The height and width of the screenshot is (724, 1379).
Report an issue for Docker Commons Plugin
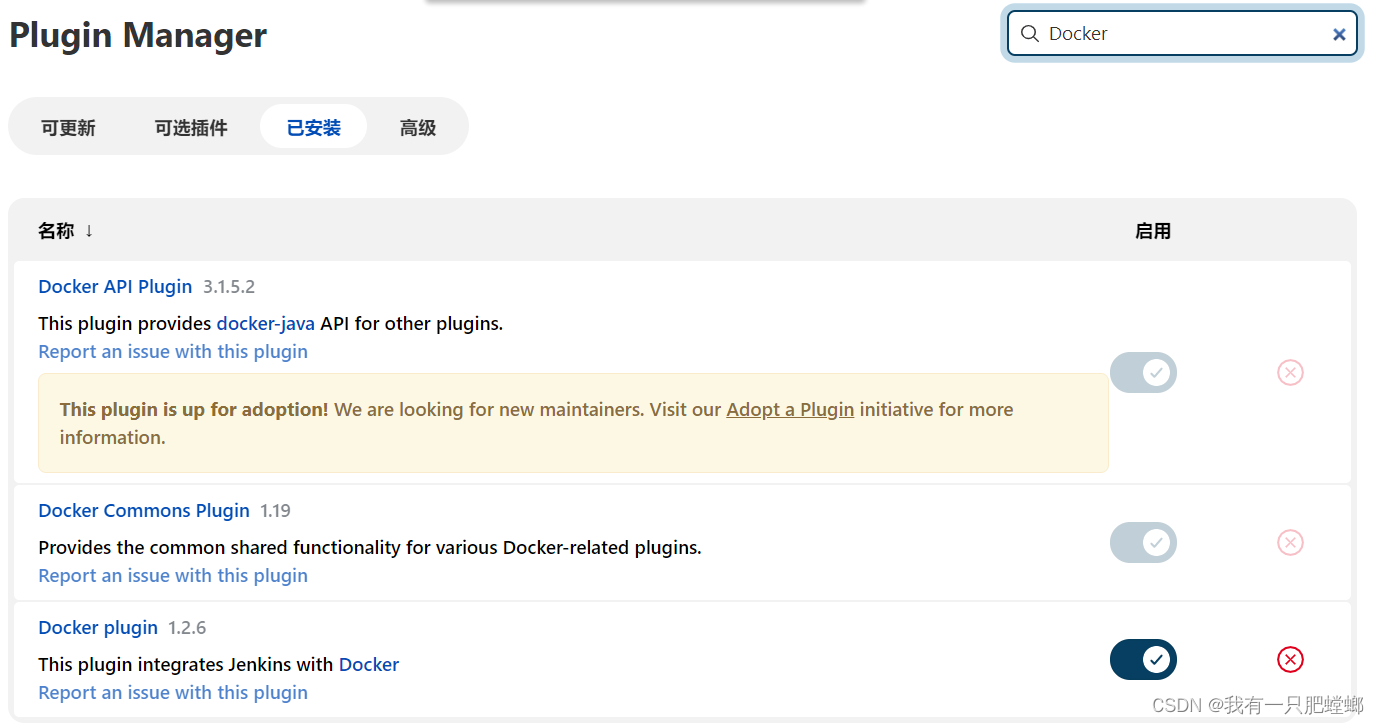[173, 576]
